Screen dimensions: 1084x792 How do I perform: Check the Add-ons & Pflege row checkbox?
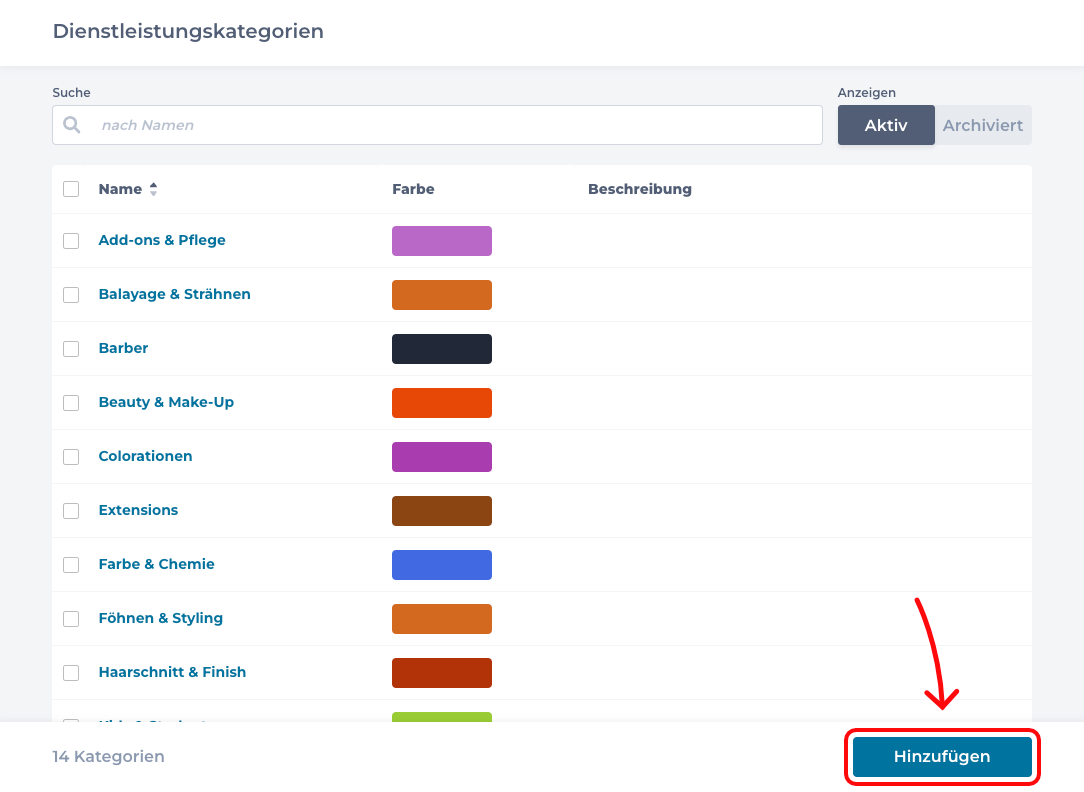(x=71, y=241)
